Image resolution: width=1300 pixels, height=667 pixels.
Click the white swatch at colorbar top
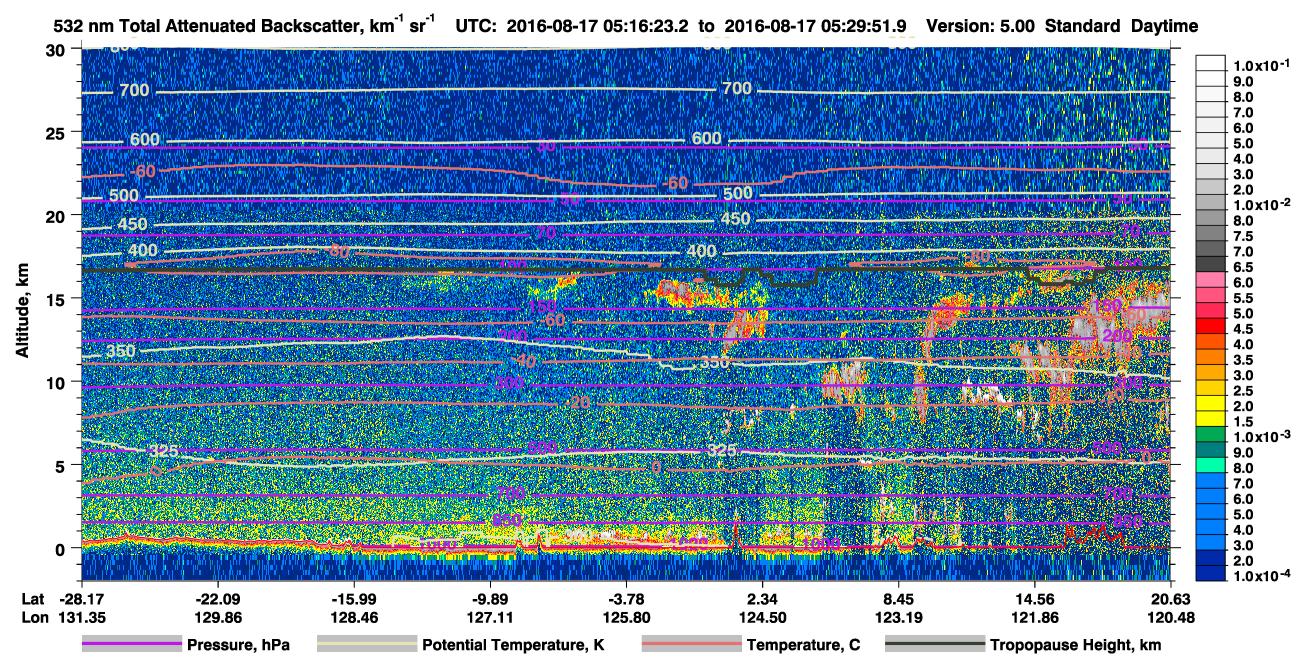[1211, 62]
